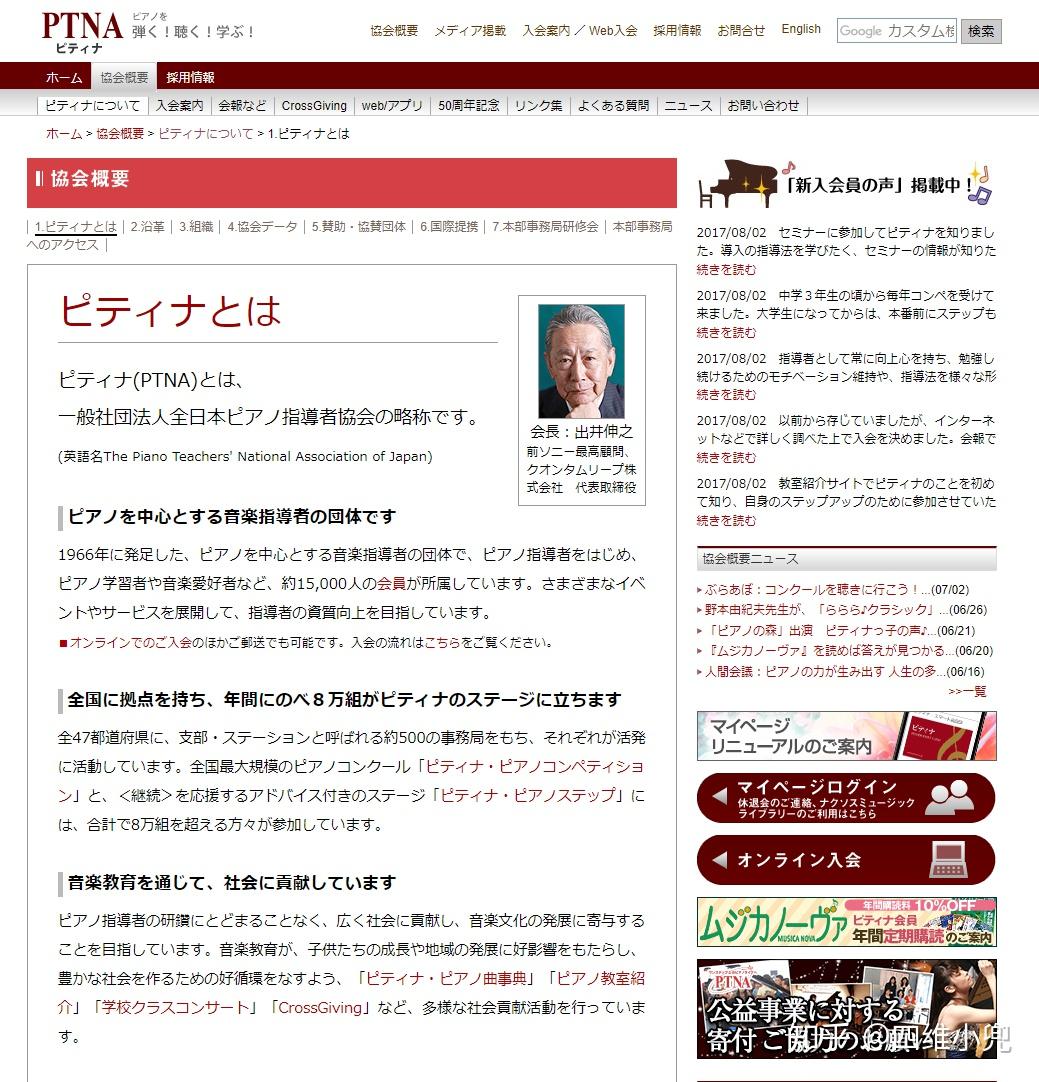The width and height of the screenshot is (1039, 1082).
Task: Click ホーム in the breadcrumb
Action: [x=64, y=134]
